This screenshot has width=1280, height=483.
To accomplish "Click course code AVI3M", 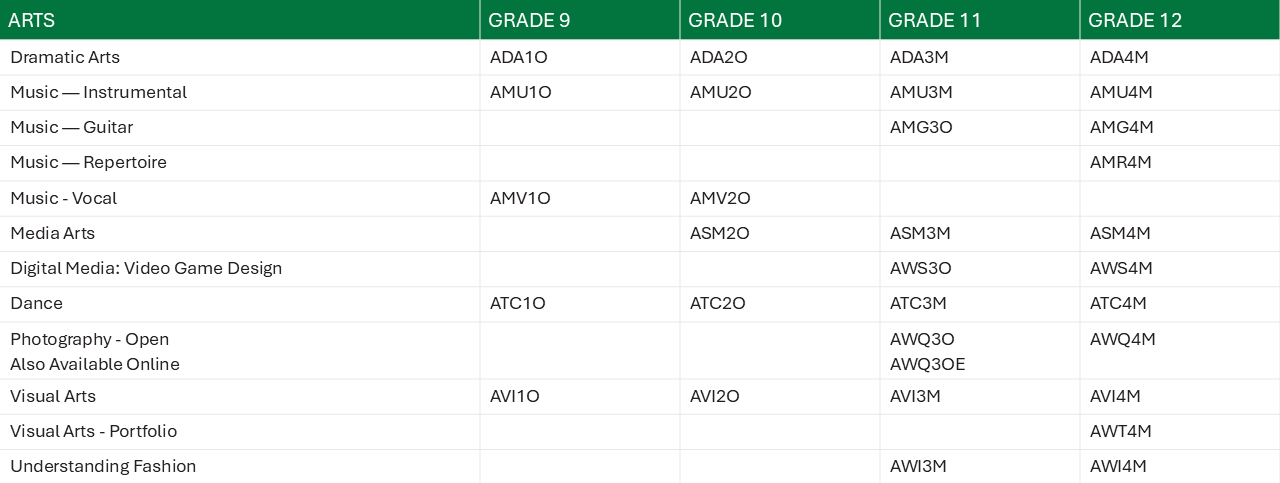I will tap(918, 396).
